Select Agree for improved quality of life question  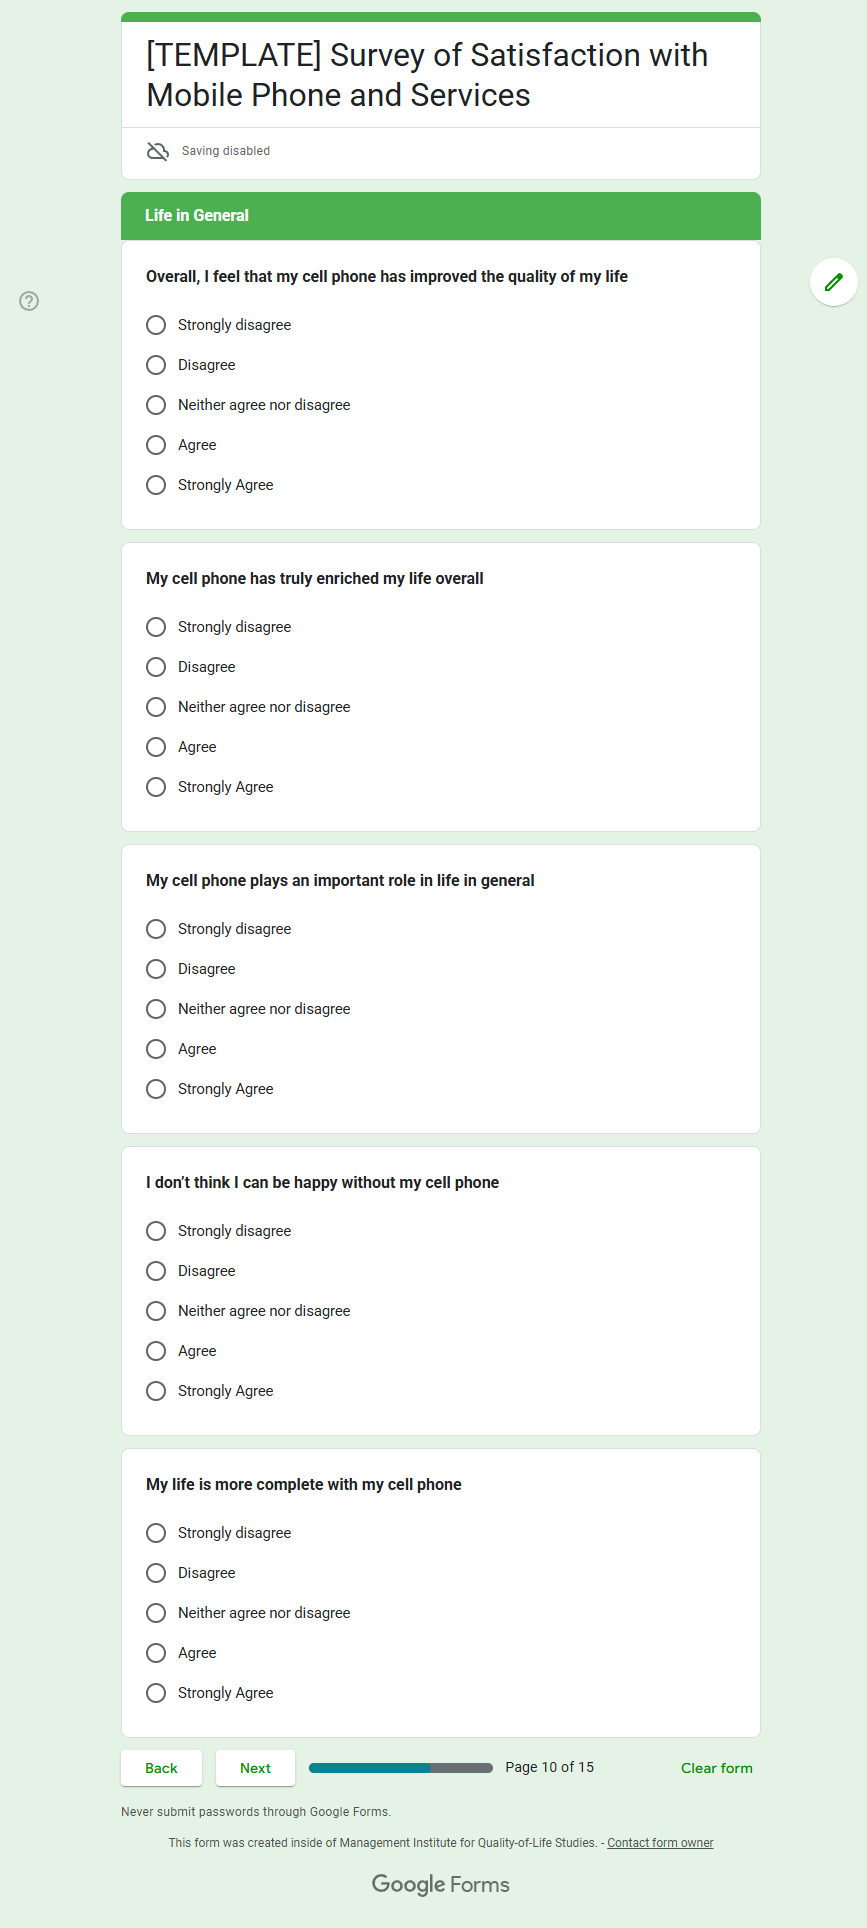156,445
